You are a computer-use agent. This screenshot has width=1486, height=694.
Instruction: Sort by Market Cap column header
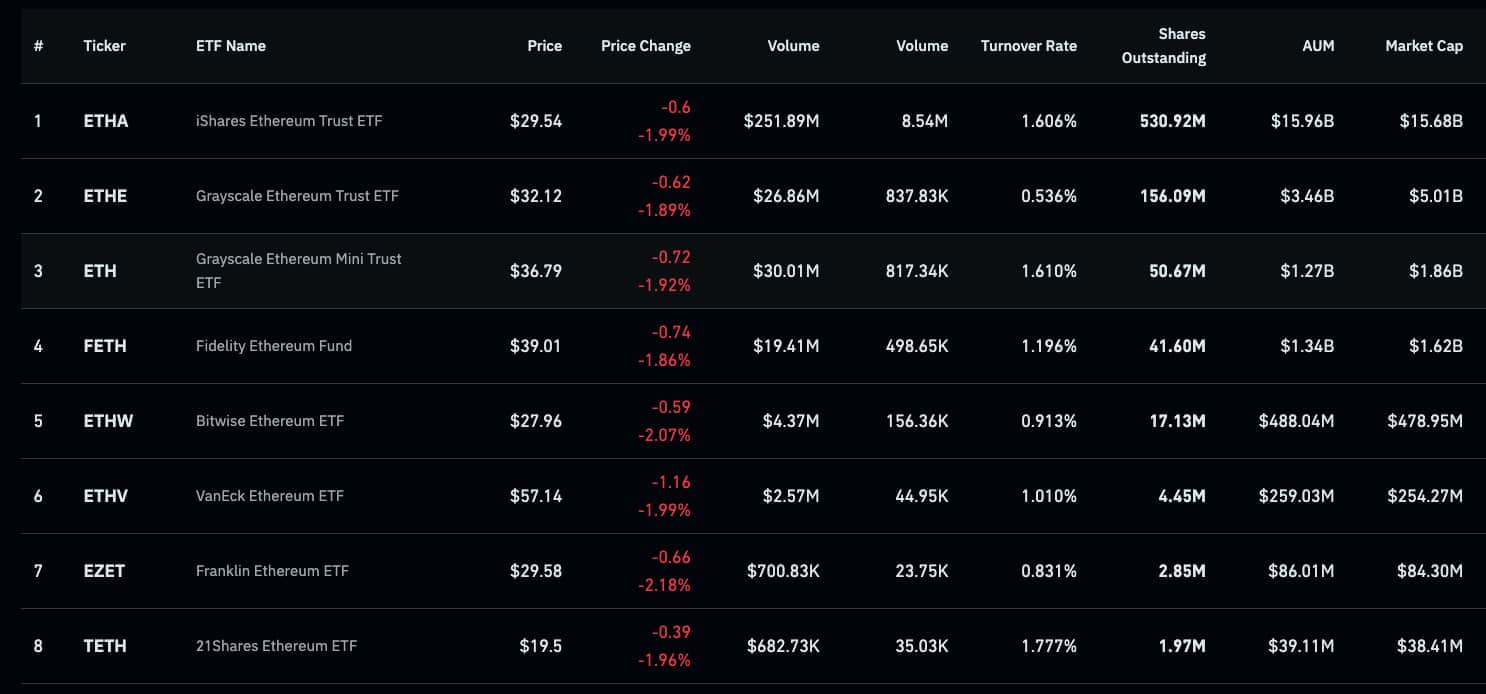pyautogui.click(x=1424, y=46)
